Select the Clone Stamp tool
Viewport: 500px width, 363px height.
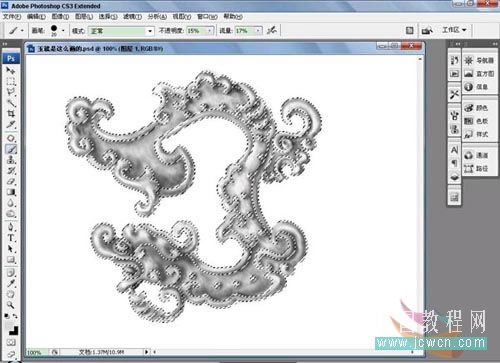pyautogui.click(x=11, y=160)
